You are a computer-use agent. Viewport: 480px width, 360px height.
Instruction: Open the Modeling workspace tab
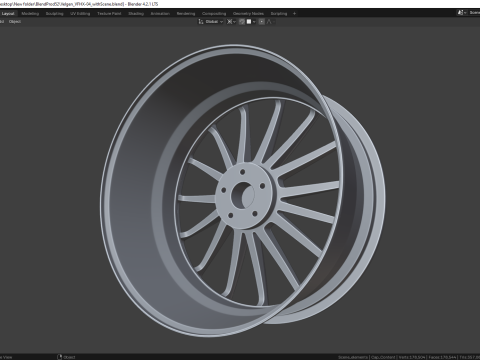(x=30, y=14)
